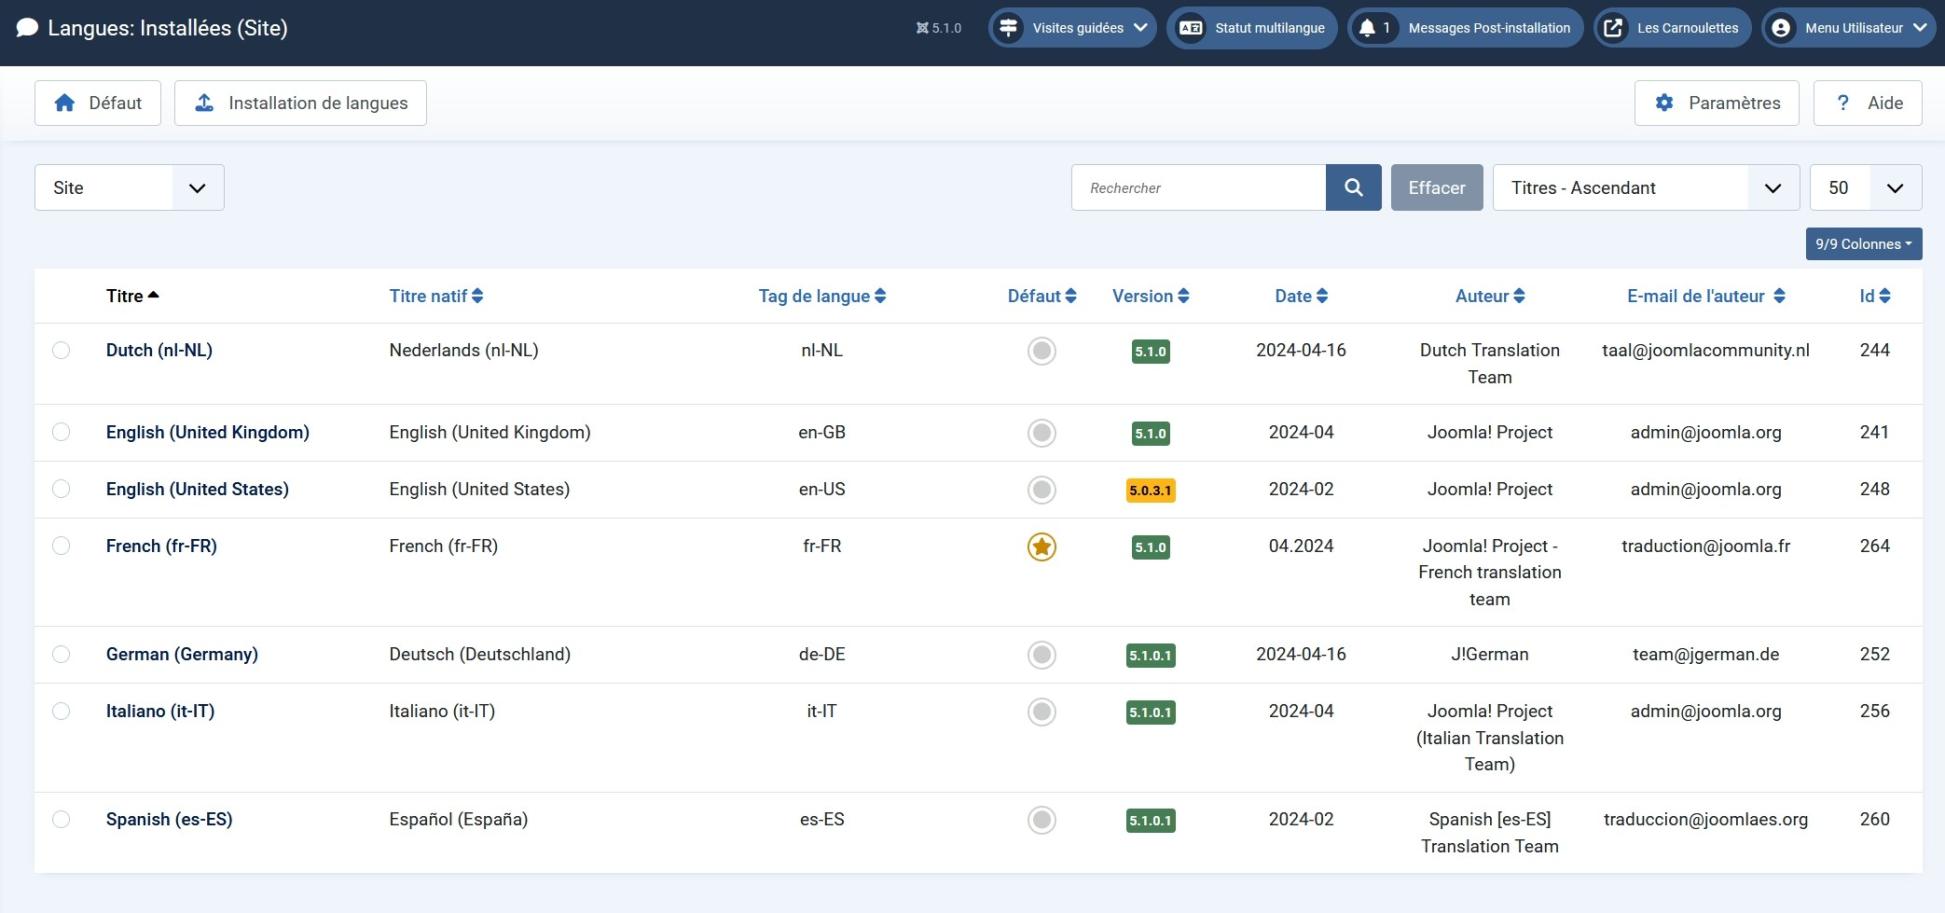Sort by Tag de langue column
This screenshot has width=1945, height=913.
point(822,296)
